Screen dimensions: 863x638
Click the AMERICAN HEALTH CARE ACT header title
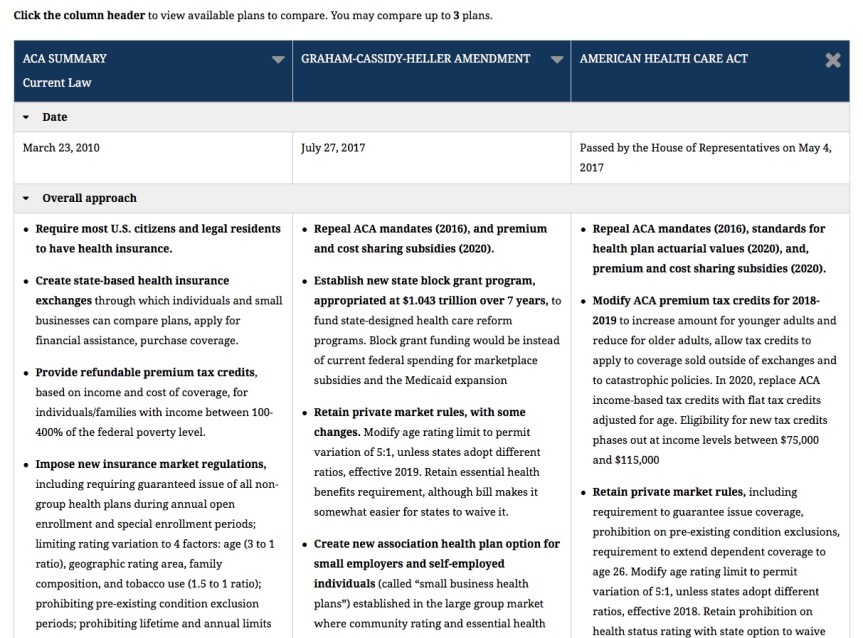click(663, 59)
